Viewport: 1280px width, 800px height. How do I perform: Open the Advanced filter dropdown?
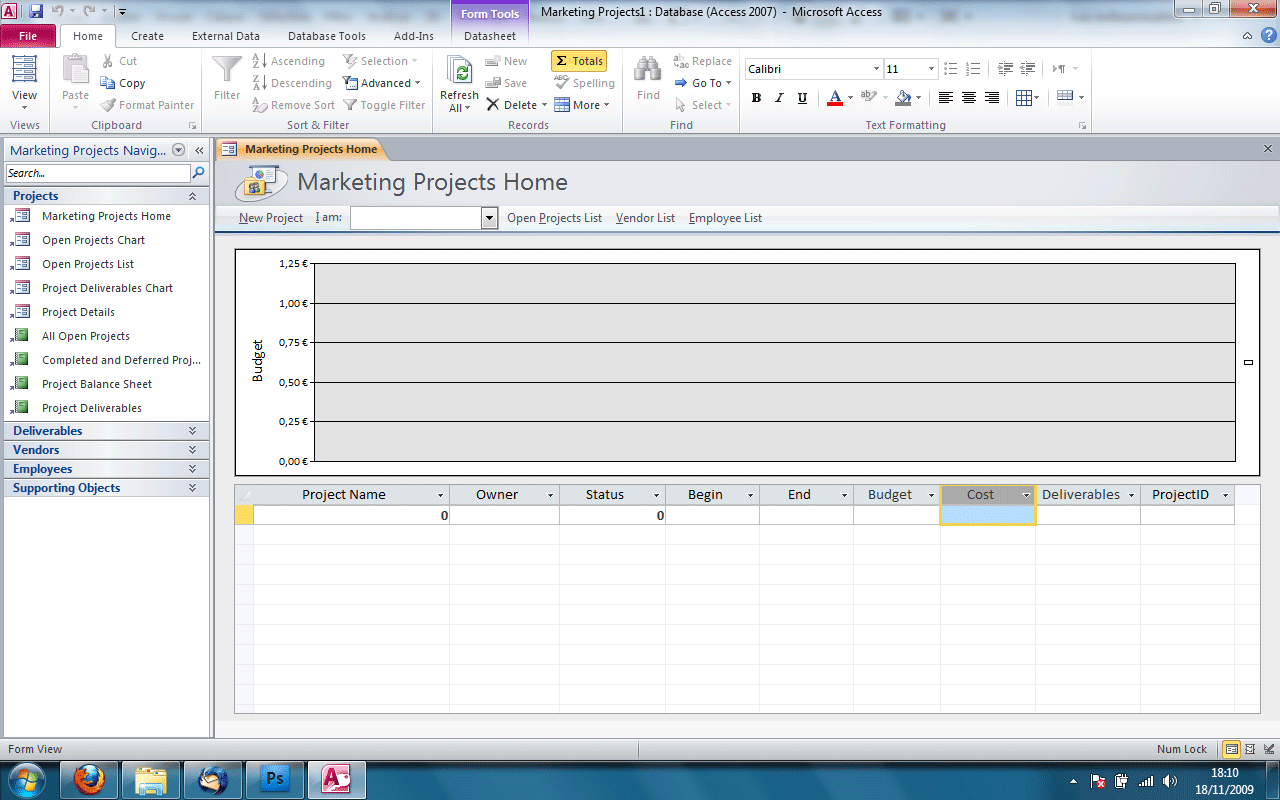(x=381, y=83)
